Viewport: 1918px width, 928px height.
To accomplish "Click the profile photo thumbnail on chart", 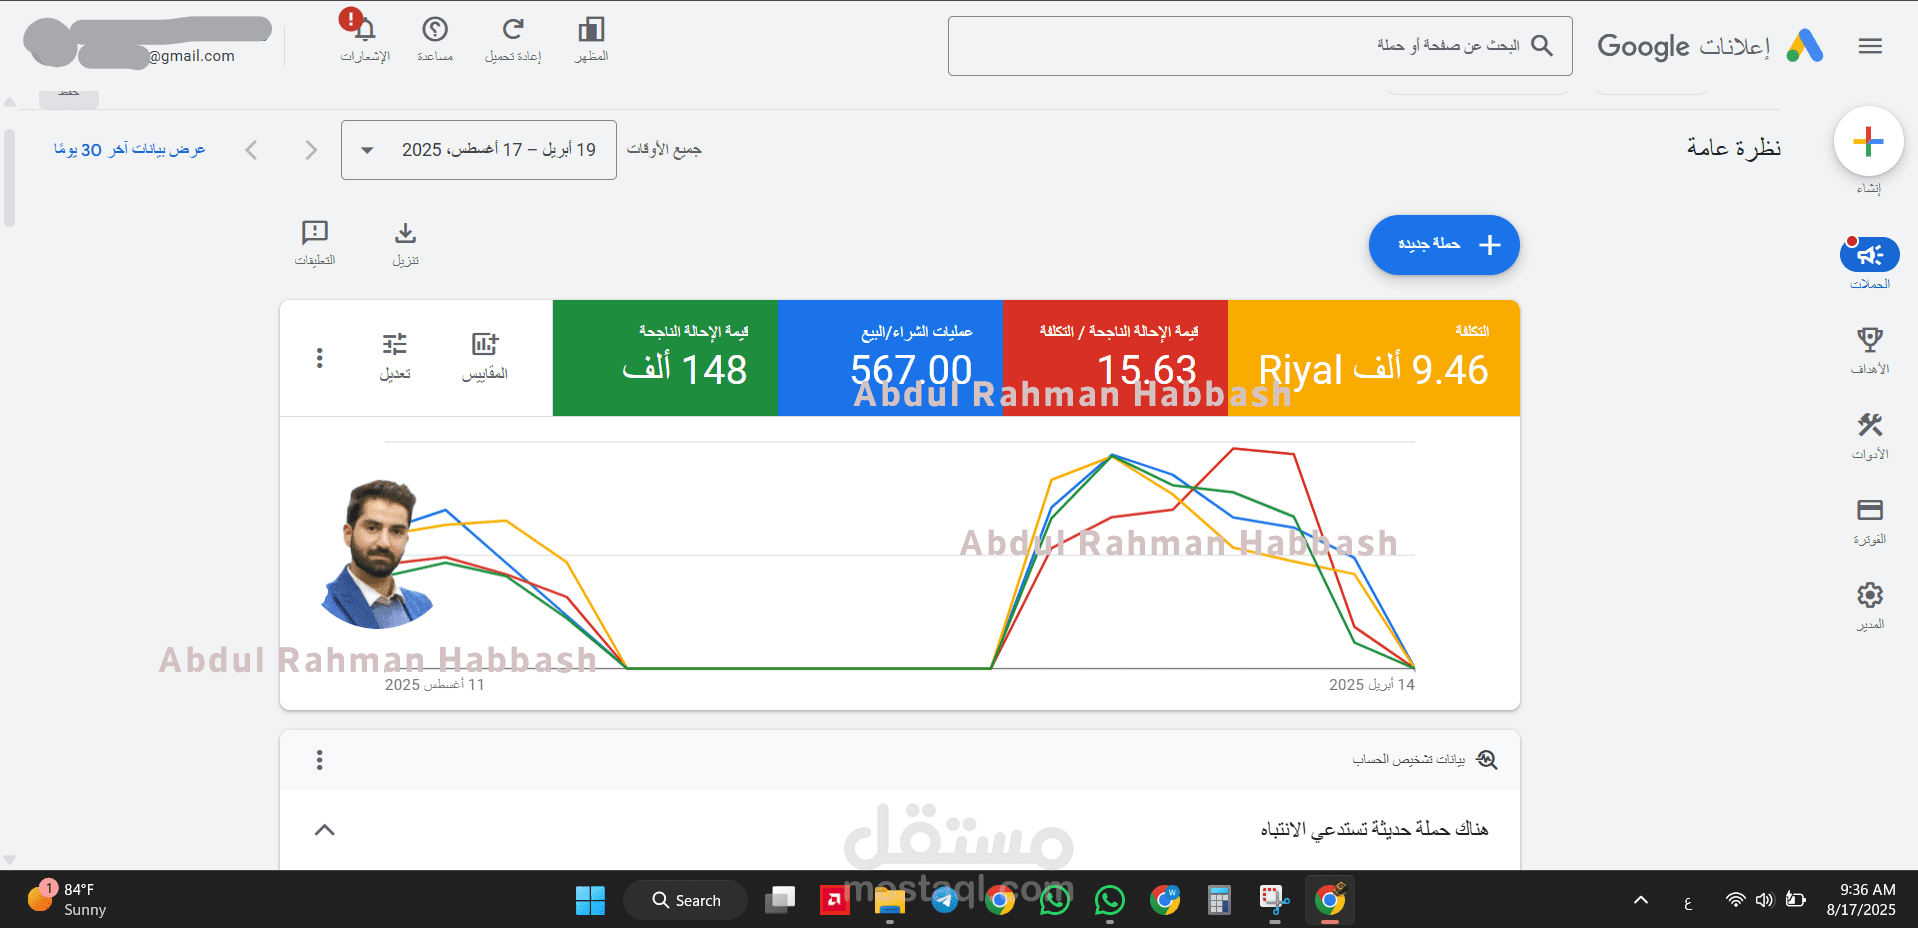I will (x=377, y=554).
